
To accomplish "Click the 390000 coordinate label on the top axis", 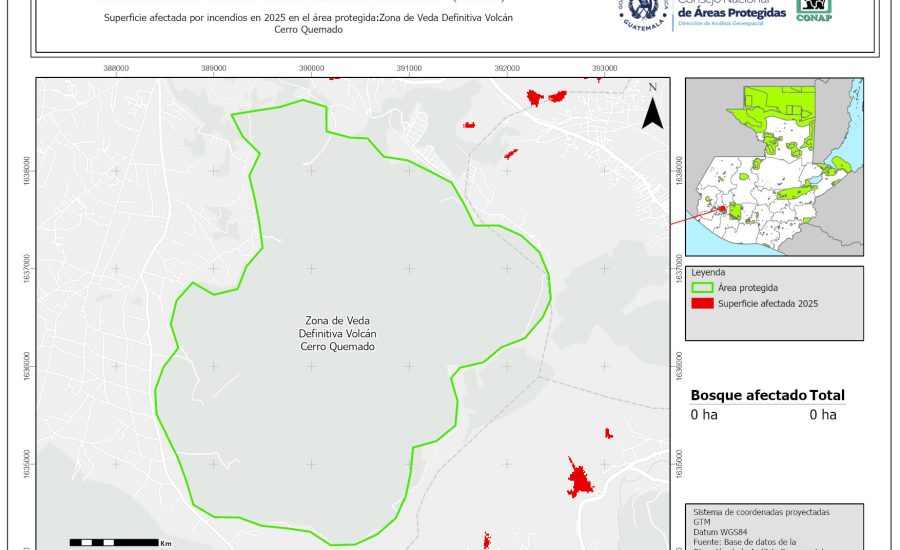I will [311, 68].
